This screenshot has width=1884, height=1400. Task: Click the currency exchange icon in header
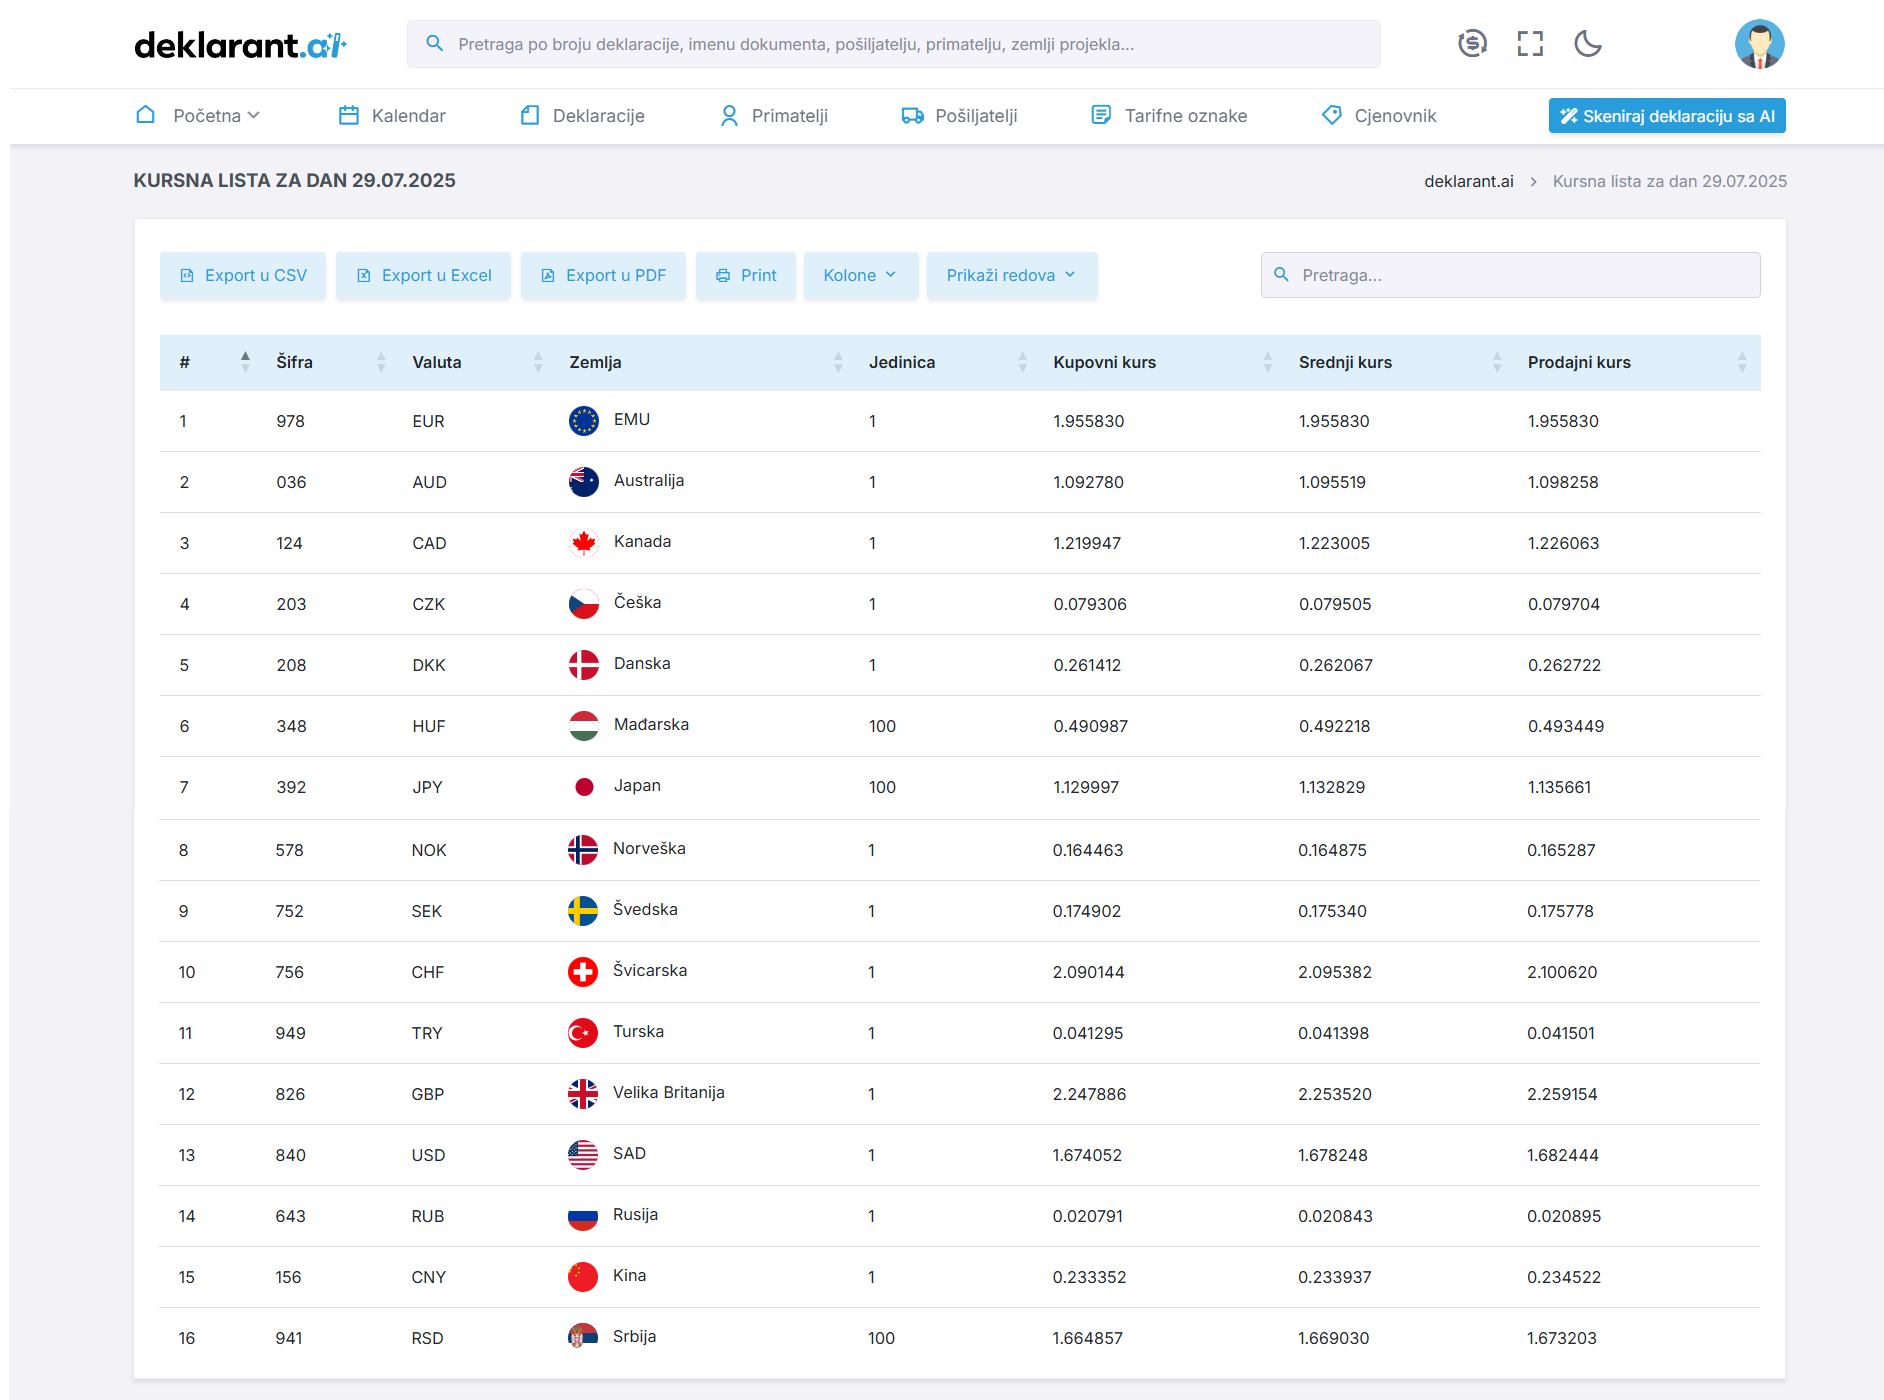(1472, 44)
